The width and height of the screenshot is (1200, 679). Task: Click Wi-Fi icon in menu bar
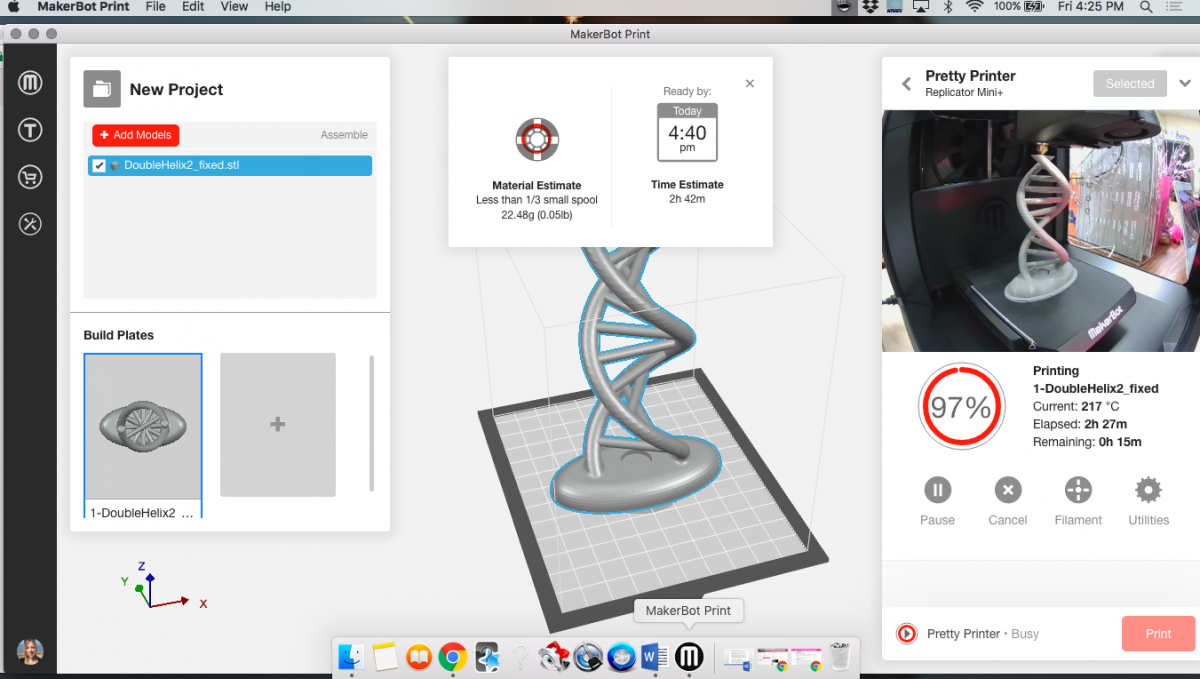click(x=974, y=7)
